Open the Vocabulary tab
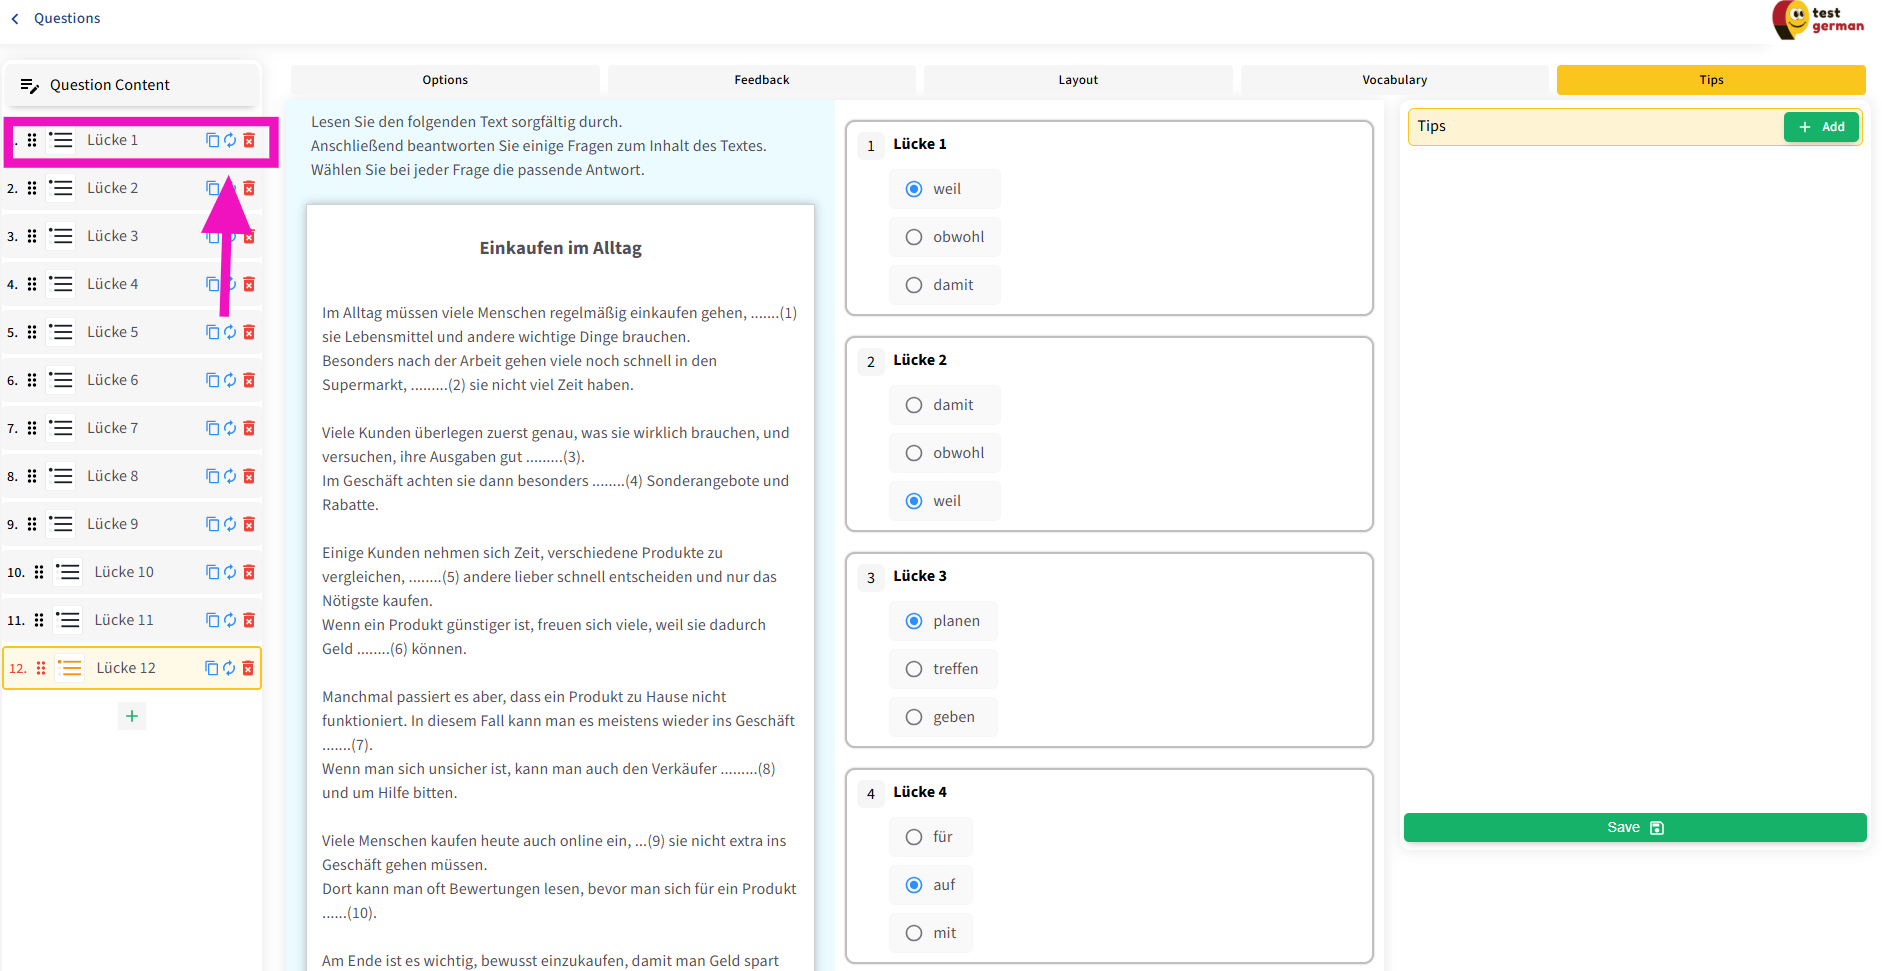 point(1394,80)
